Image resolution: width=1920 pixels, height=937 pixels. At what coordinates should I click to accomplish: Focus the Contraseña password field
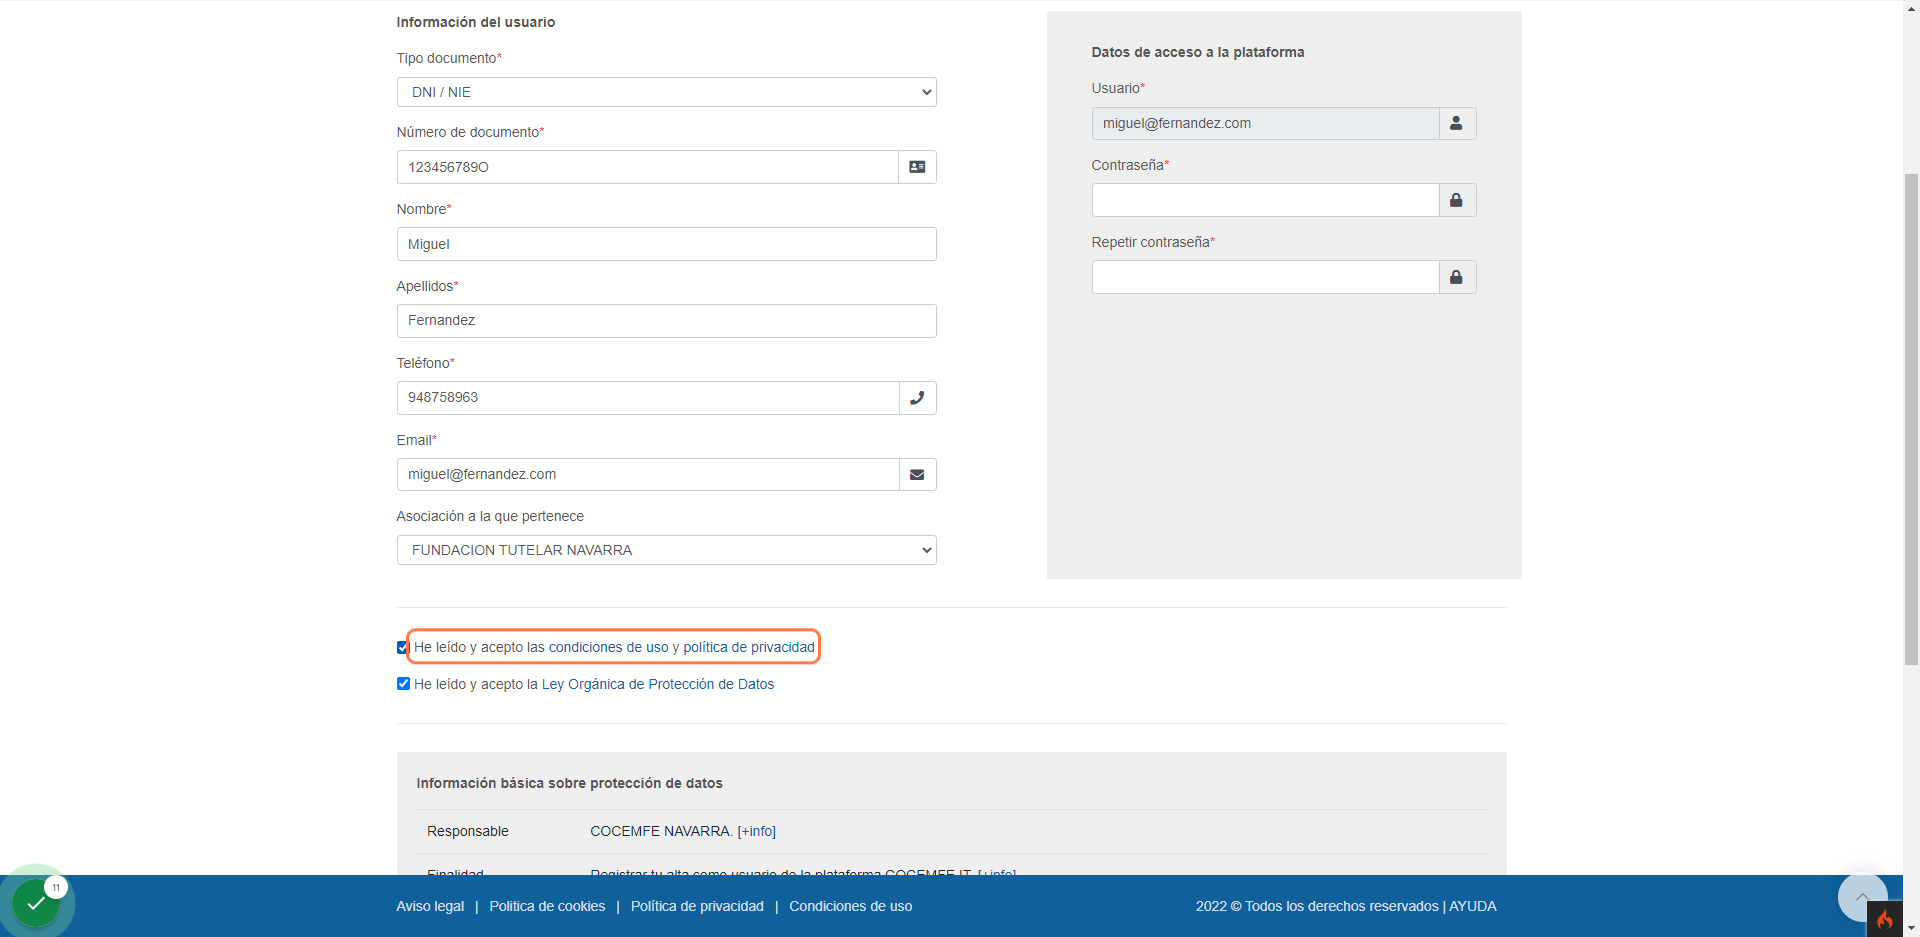(x=1265, y=200)
